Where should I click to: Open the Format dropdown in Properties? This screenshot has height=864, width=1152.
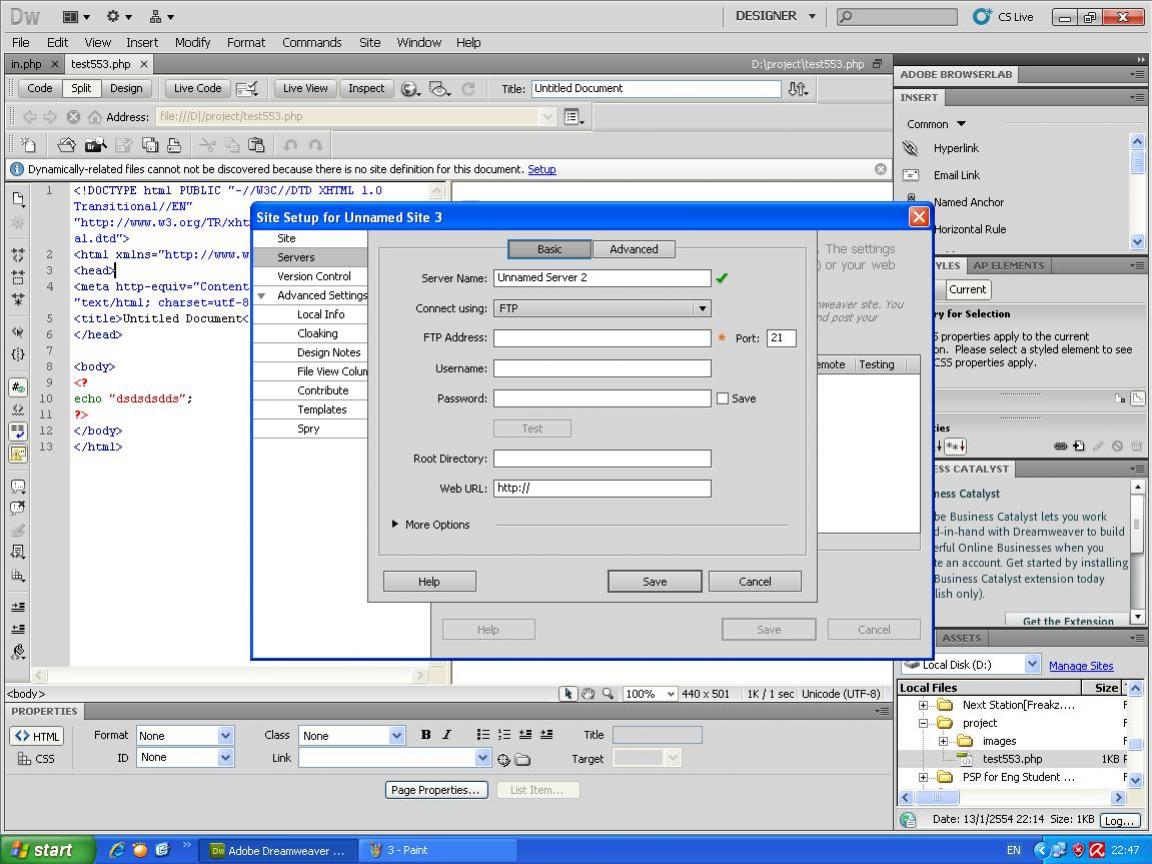[x=226, y=735]
